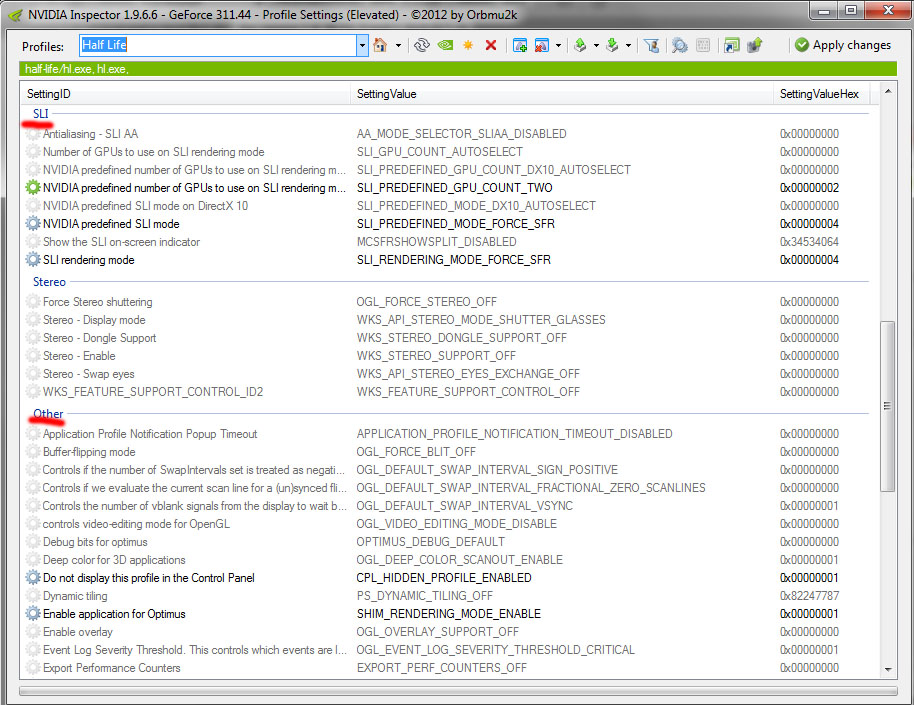
Task: Open the Profiles combo box dropdown arrow
Action: [x=363, y=45]
